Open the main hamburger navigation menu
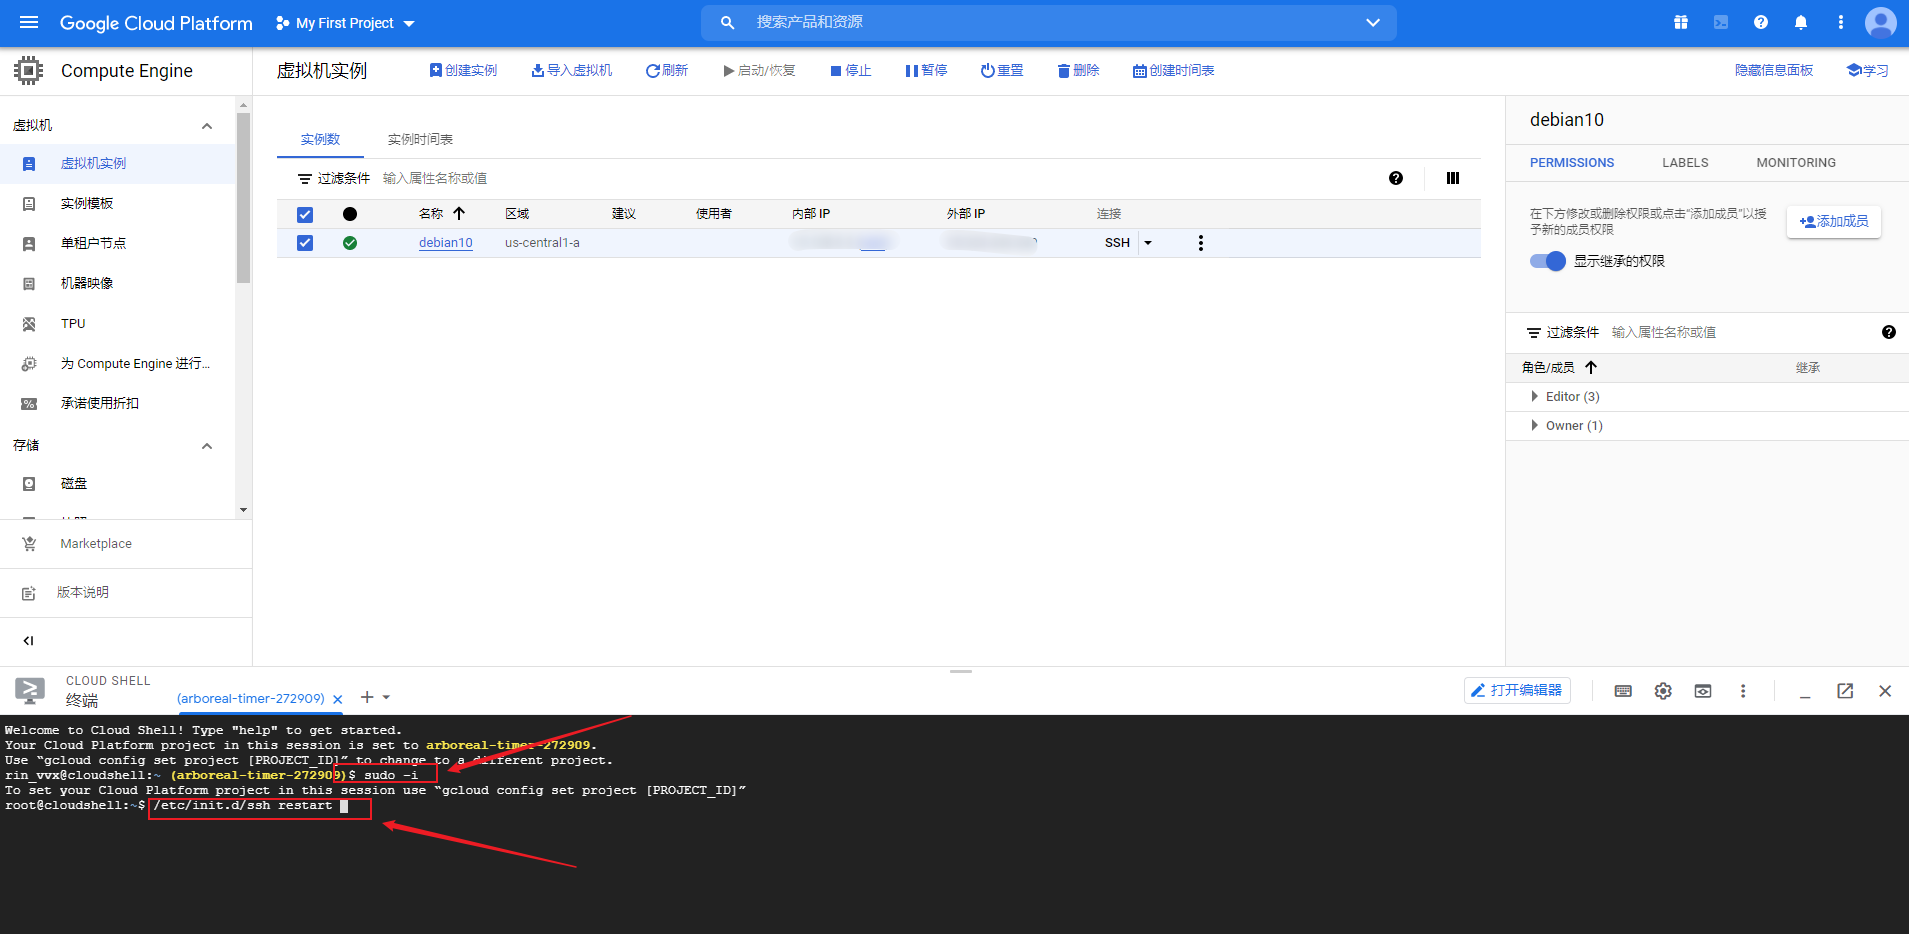 (x=29, y=22)
